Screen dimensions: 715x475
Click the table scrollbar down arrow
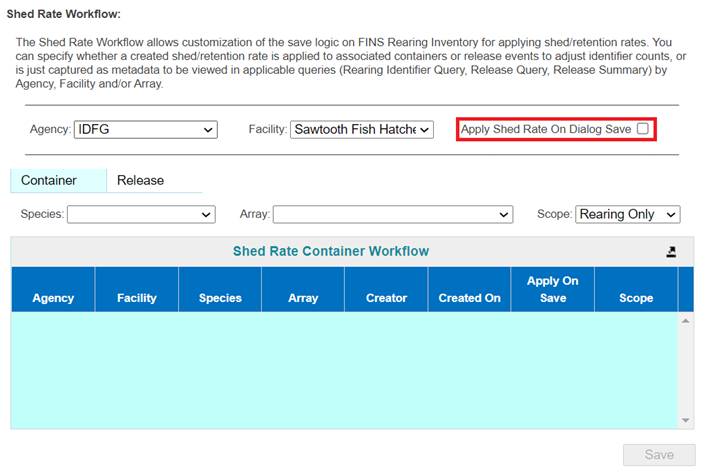coord(685,420)
